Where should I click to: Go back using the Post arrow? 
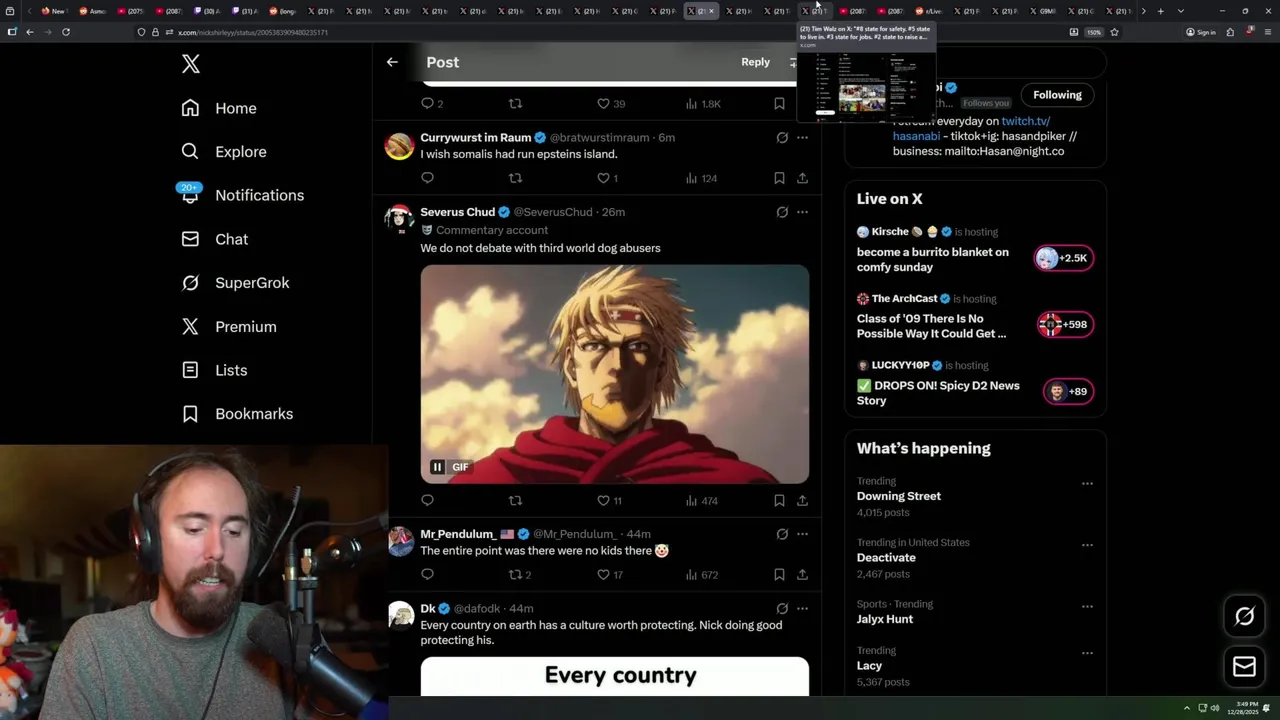pos(392,62)
